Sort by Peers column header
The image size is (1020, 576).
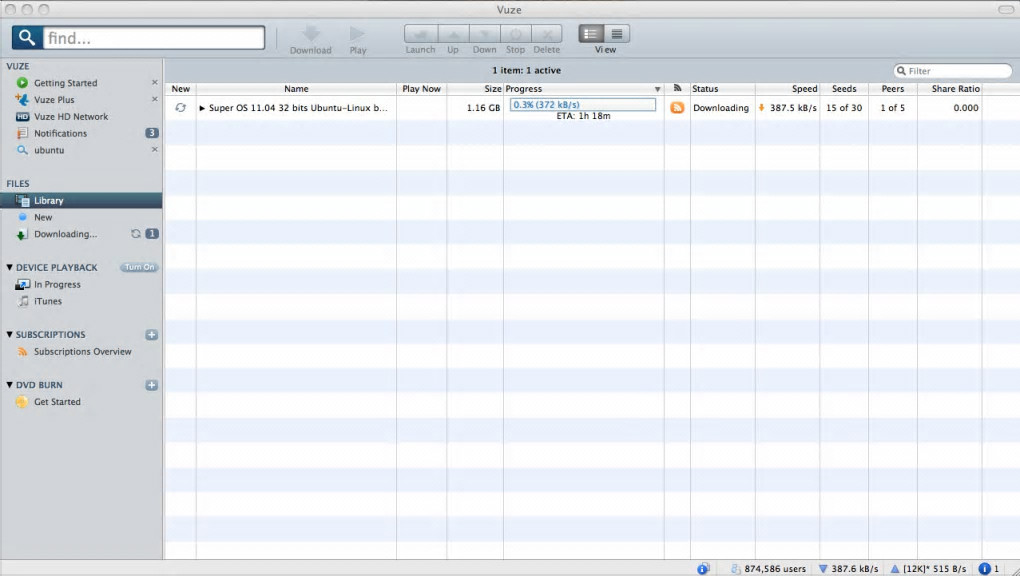pyautogui.click(x=892, y=89)
